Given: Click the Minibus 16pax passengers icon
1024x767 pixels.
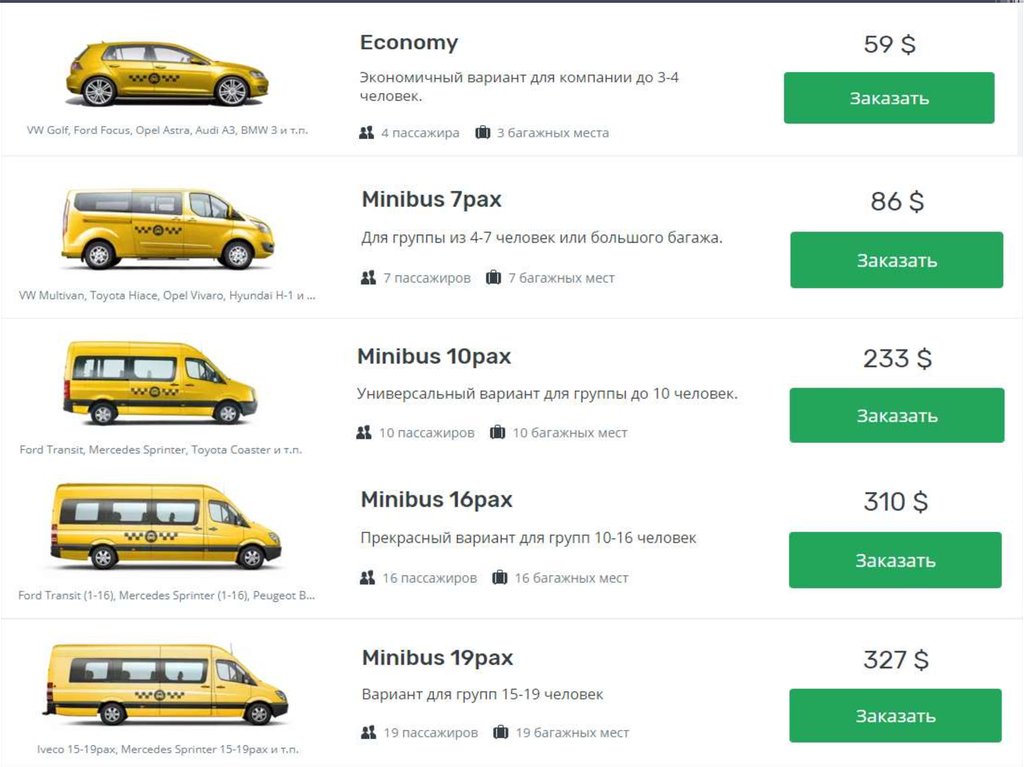Looking at the screenshot, I should (x=367, y=578).
